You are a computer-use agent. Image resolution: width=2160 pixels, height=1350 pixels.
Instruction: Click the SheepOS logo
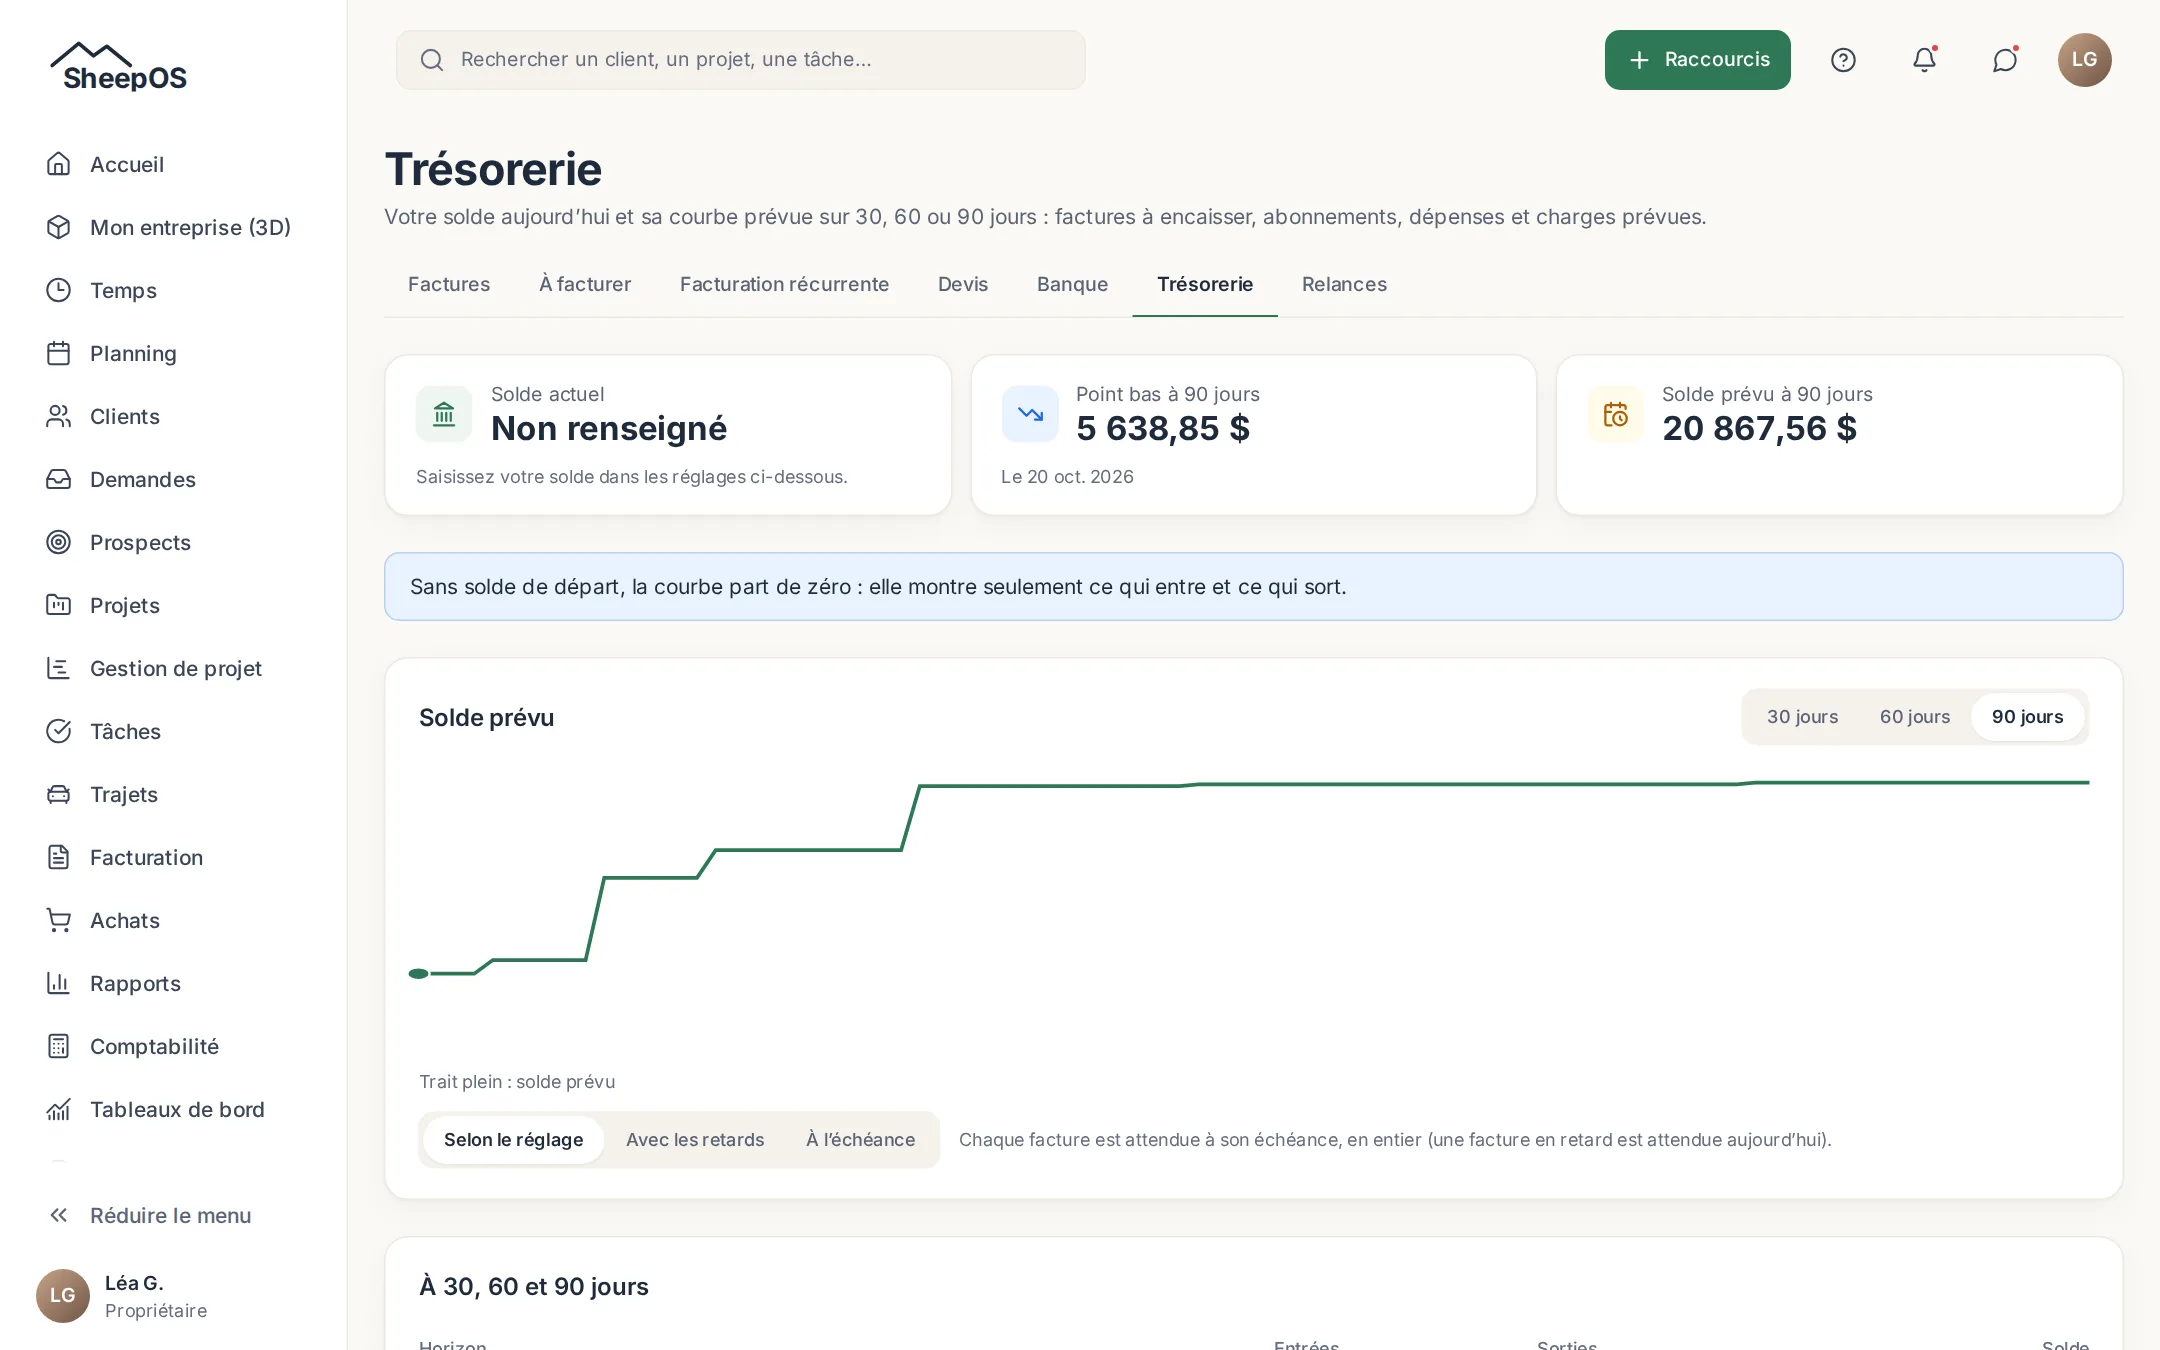119,67
